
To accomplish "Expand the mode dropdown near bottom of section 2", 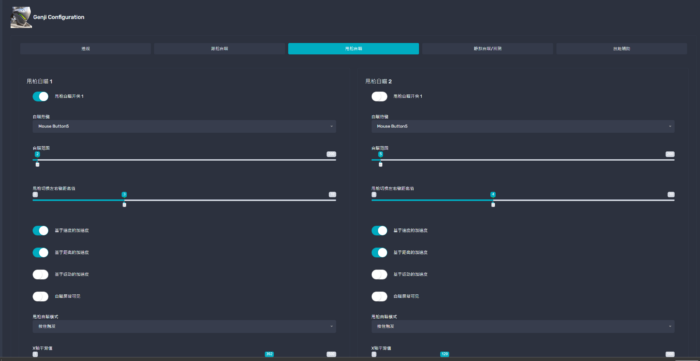I will (523, 327).
